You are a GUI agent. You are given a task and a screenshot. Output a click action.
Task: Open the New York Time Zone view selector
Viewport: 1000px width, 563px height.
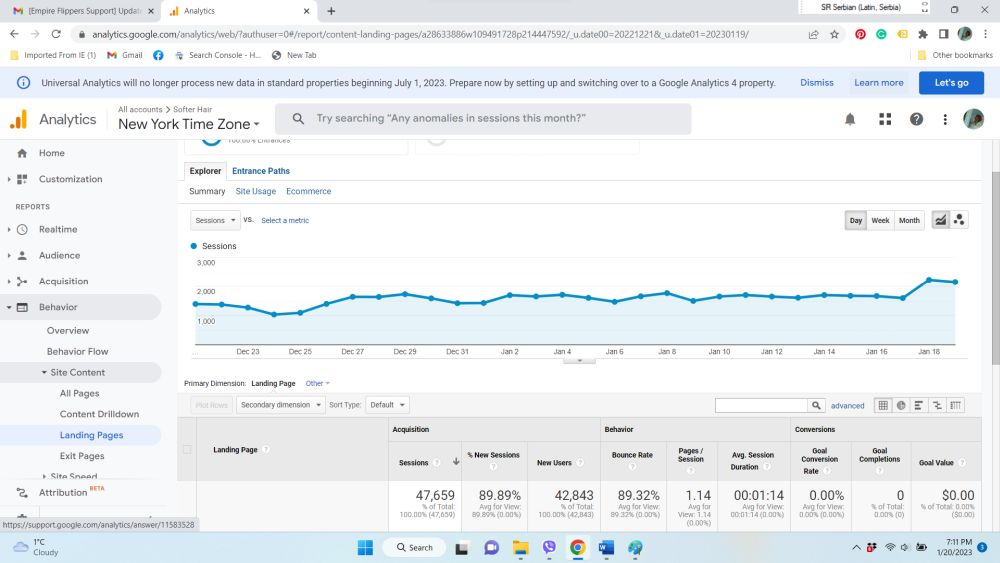tap(189, 124)
